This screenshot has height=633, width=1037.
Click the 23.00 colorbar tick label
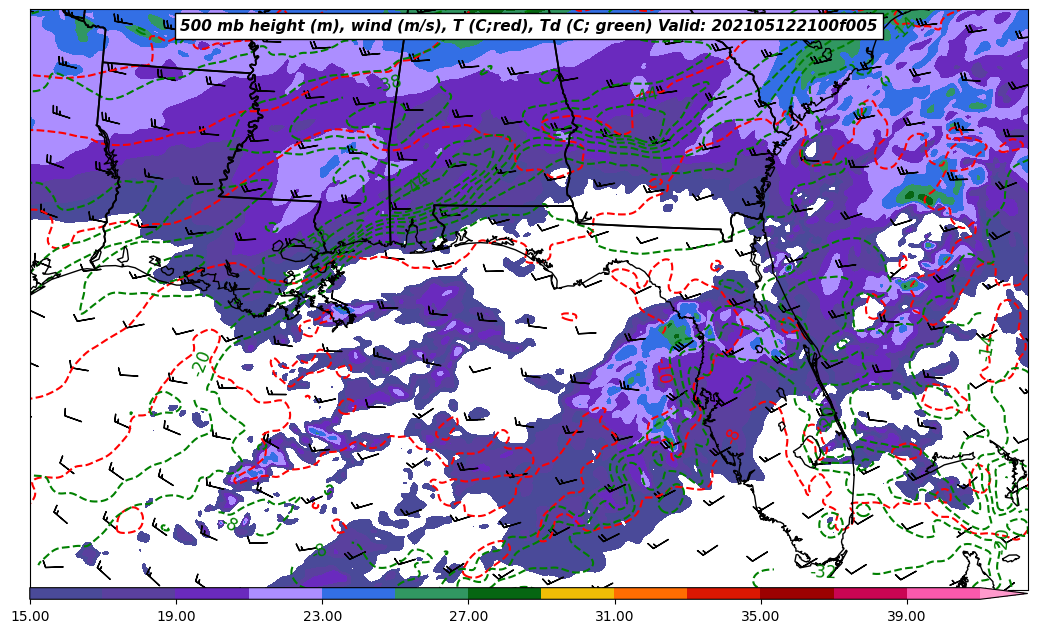(322, 616)
